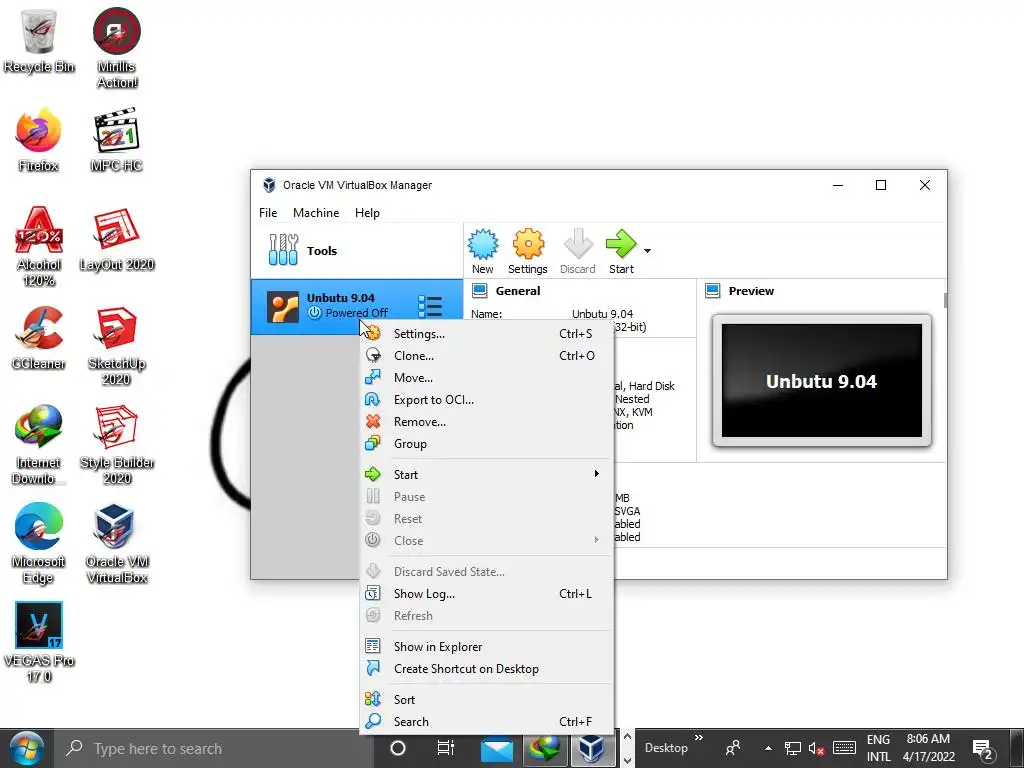1024x768 pixels.
Task: Open LayOut 2020 desktop icon
Action: 116,238
